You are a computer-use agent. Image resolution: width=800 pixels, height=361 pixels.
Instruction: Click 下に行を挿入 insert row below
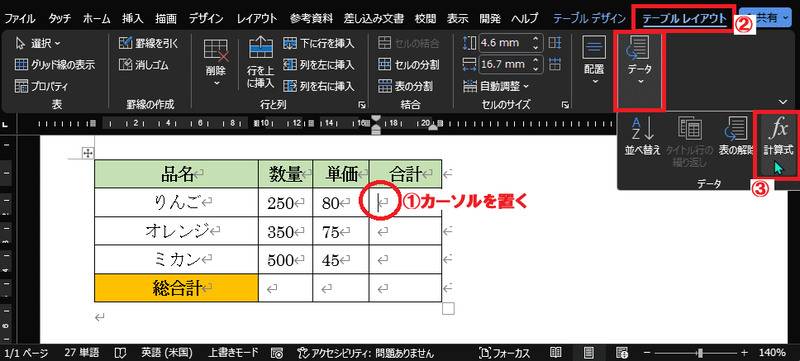319,44
